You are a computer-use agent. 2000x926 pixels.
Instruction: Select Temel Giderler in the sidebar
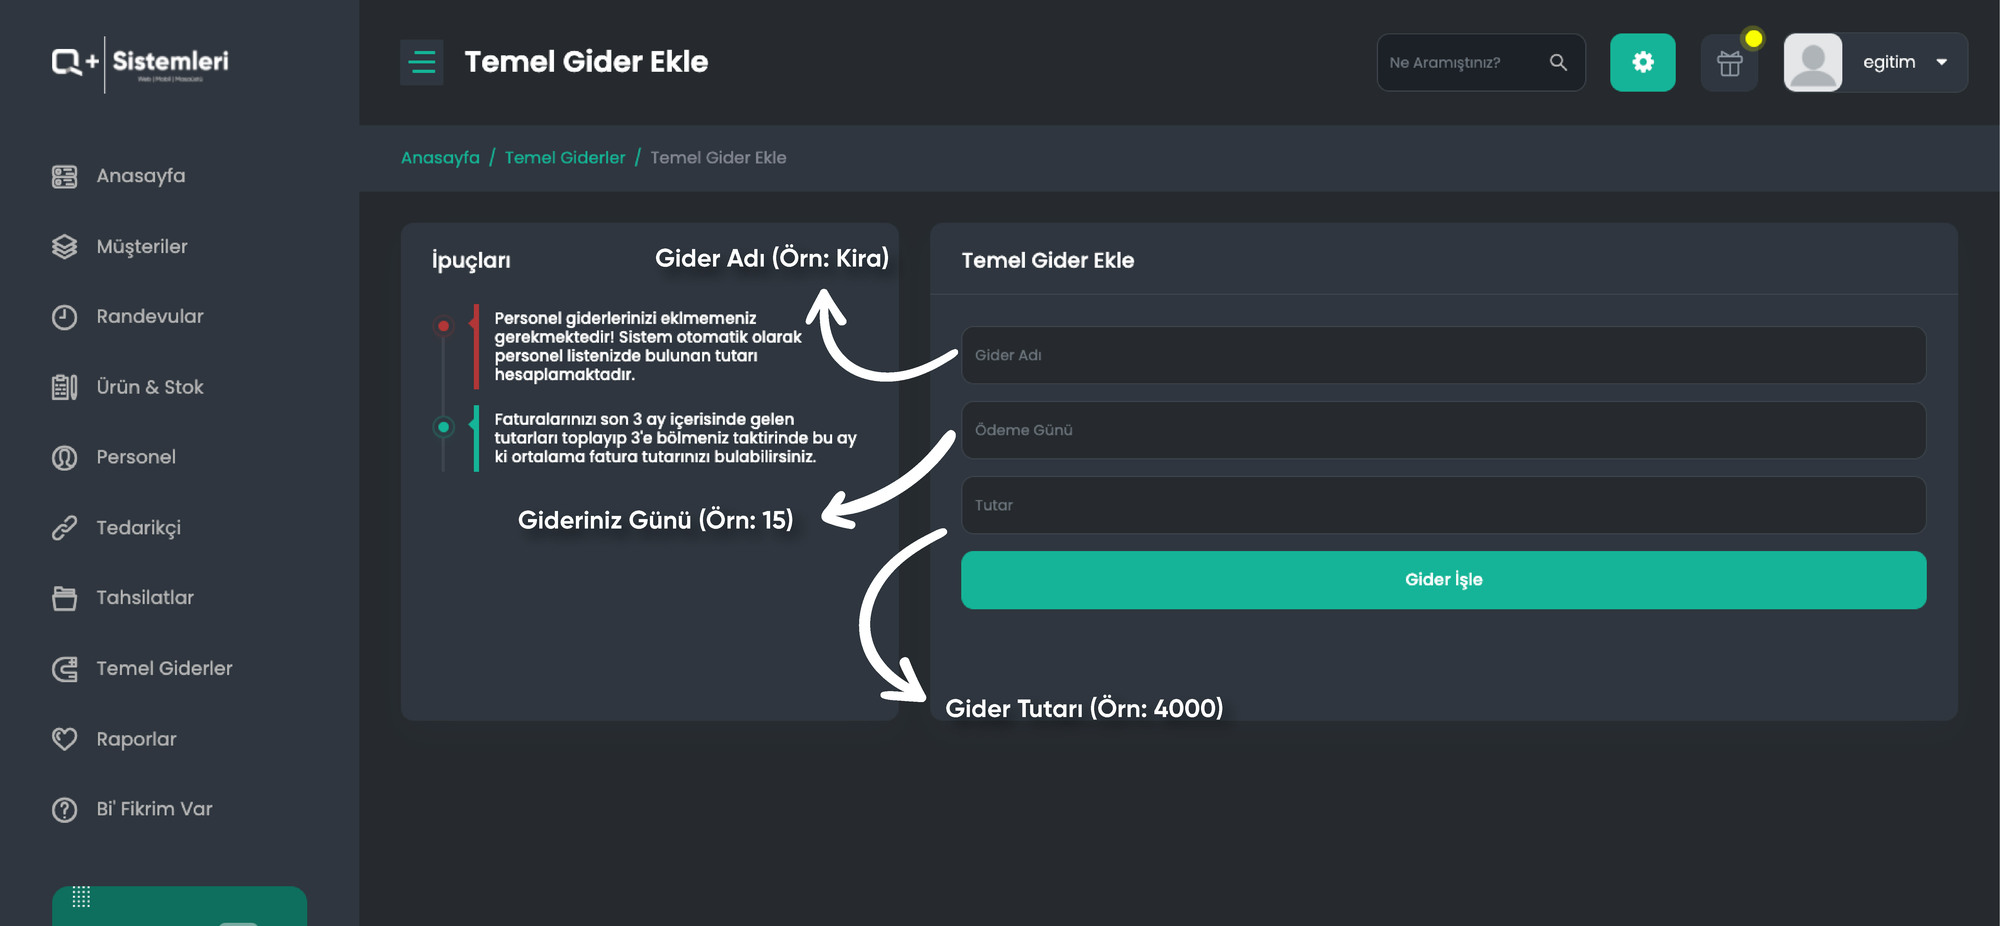click(164, 669)
